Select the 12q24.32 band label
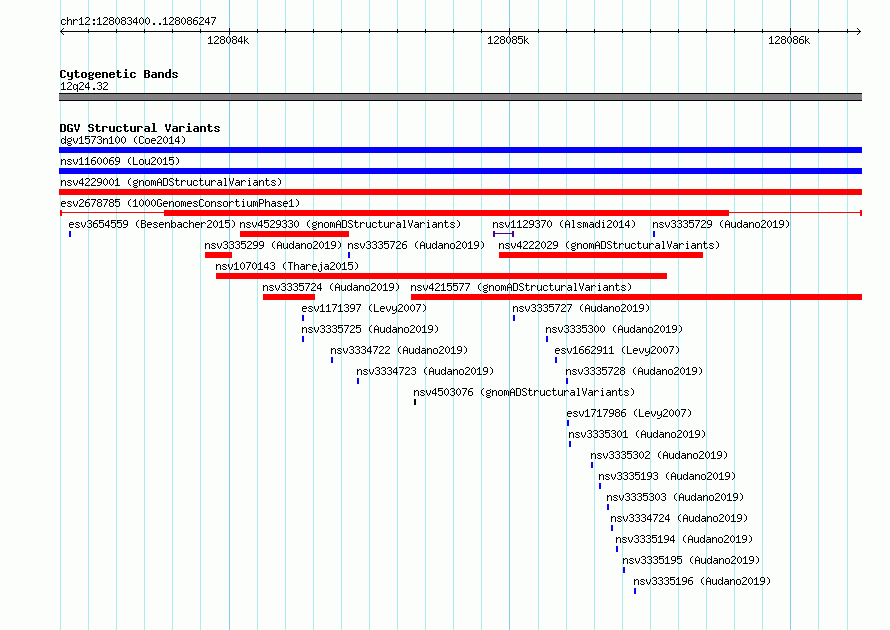This screenshot has width=890, height=630. (84, 86)
